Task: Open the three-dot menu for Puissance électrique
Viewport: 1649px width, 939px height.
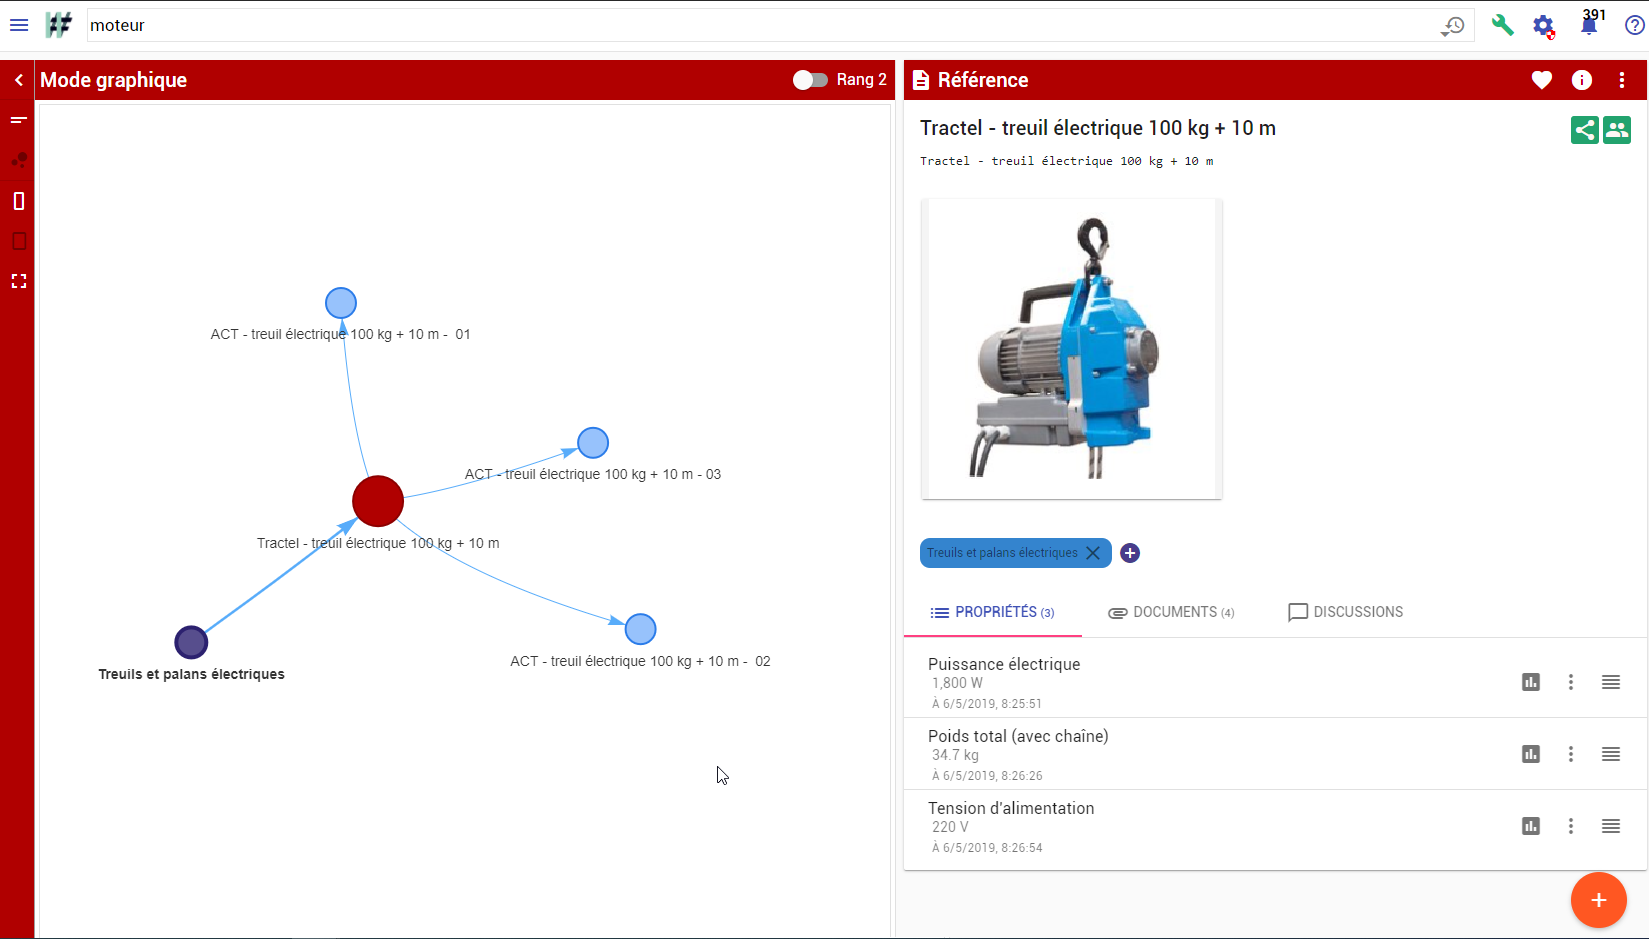Action: [1571, 682]
